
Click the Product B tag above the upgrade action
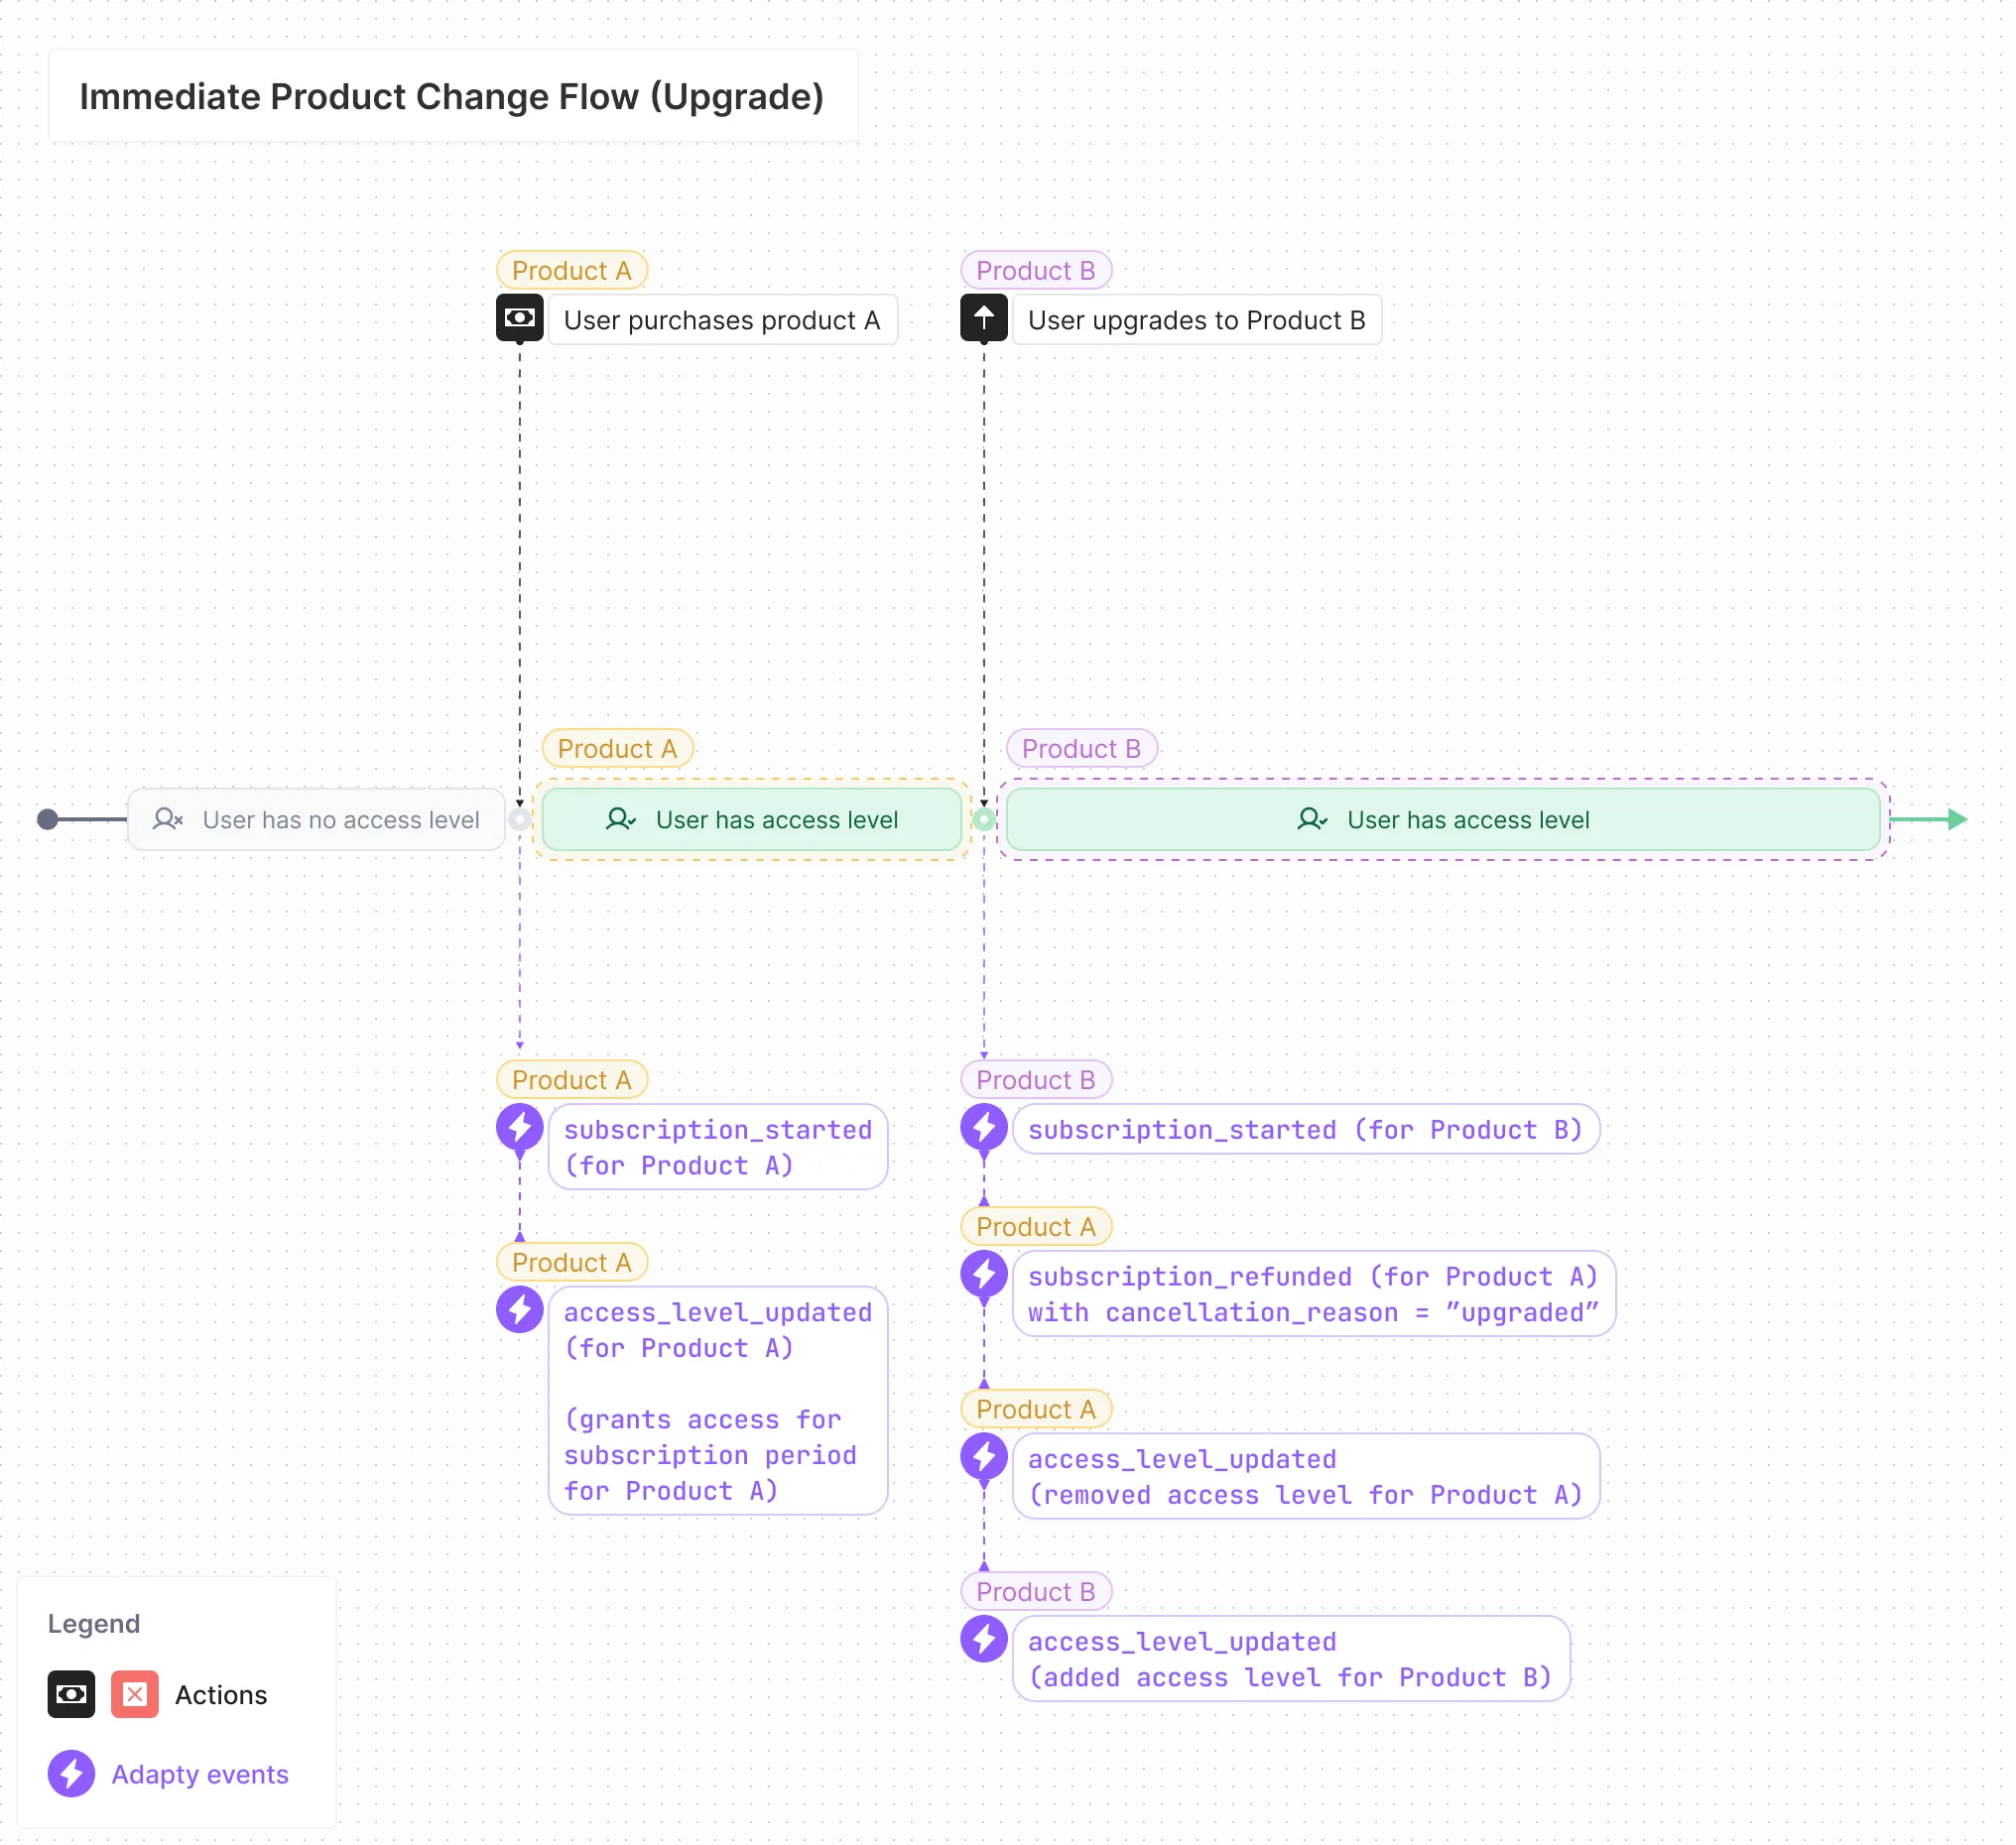coord(1037,271)
